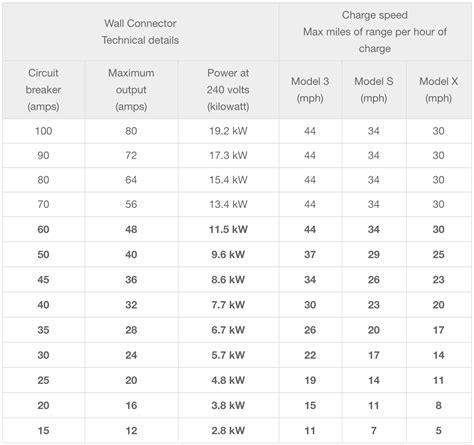
Task: Select the Power at 240 volts header
Action: click(228, 90)
